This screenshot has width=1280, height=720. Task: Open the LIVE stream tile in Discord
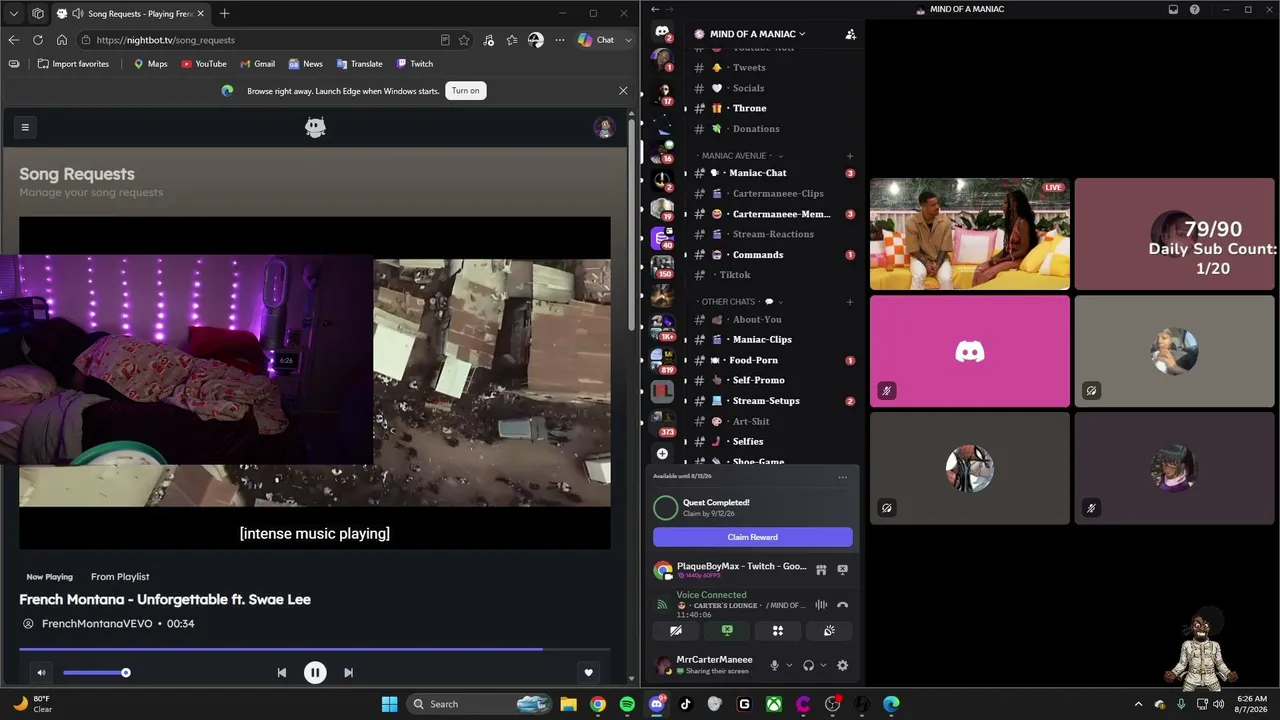(x=970, y=234)
